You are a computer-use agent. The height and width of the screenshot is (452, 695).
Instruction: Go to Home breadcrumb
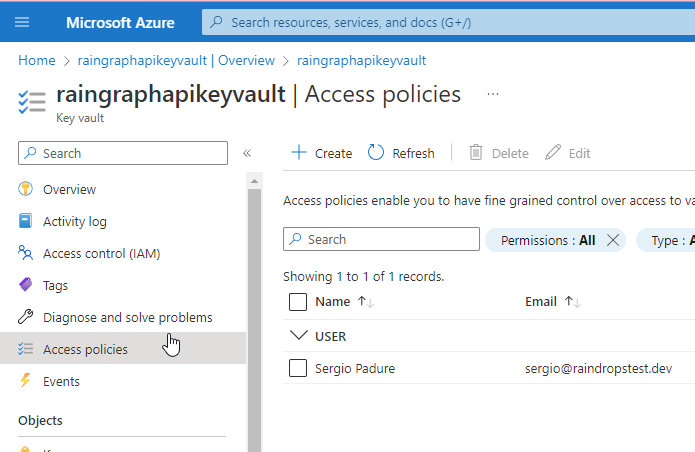tap(37, 60)
